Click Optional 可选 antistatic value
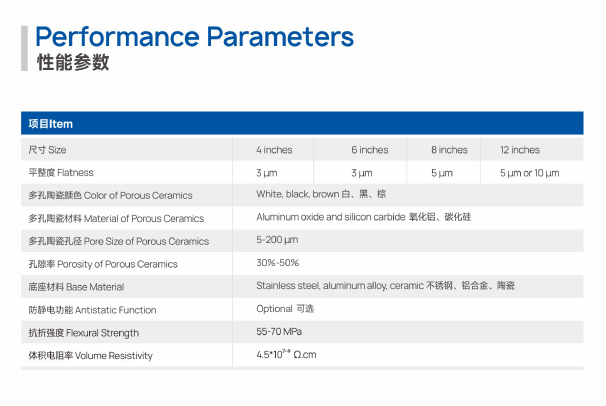 [x=285, y=309]
